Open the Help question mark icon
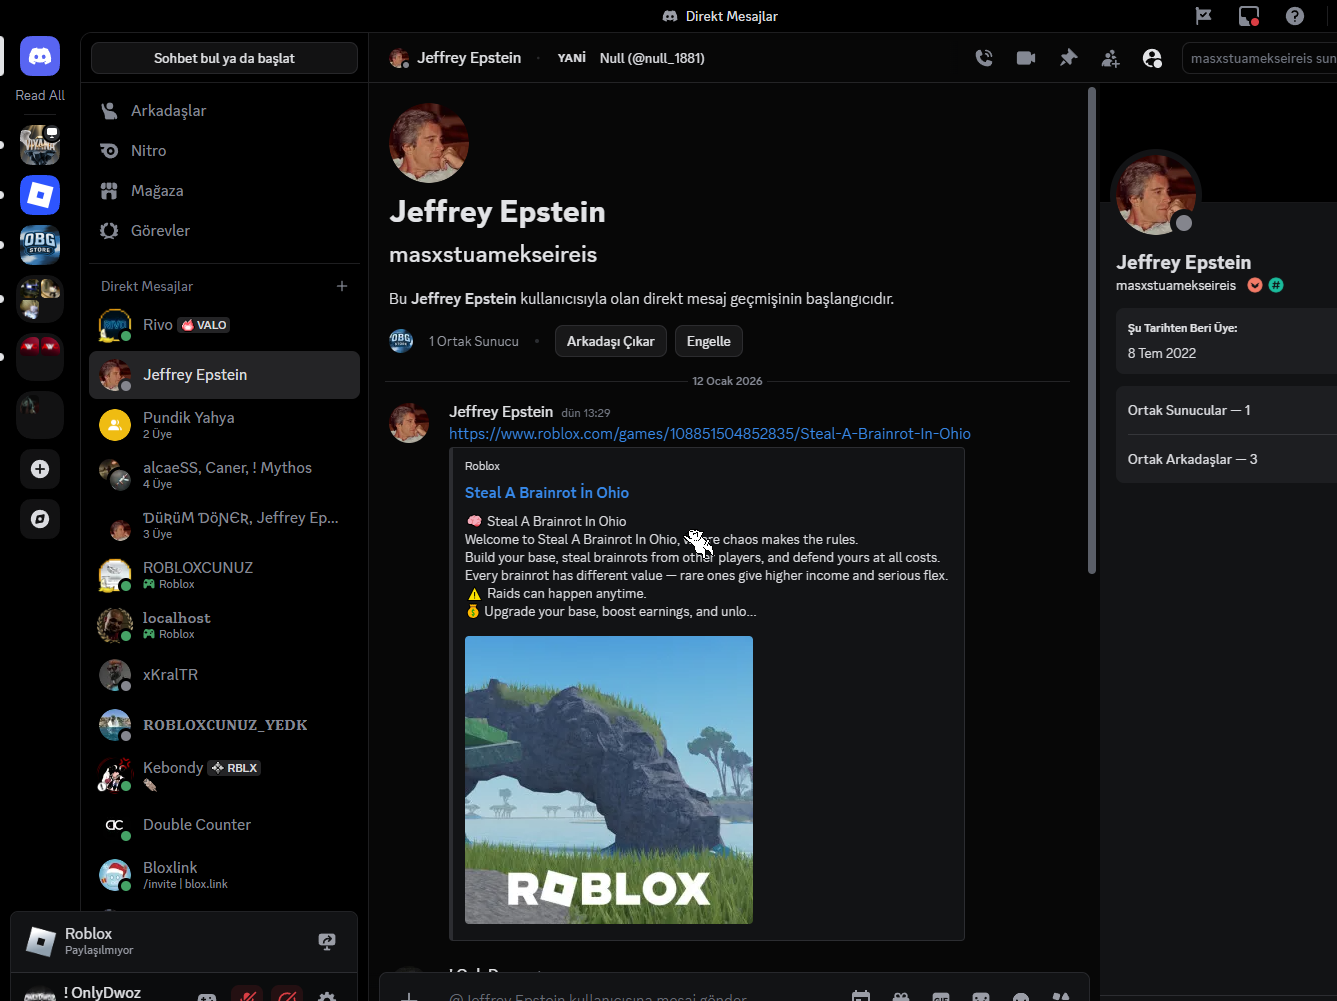 (x=1295, y=16)
